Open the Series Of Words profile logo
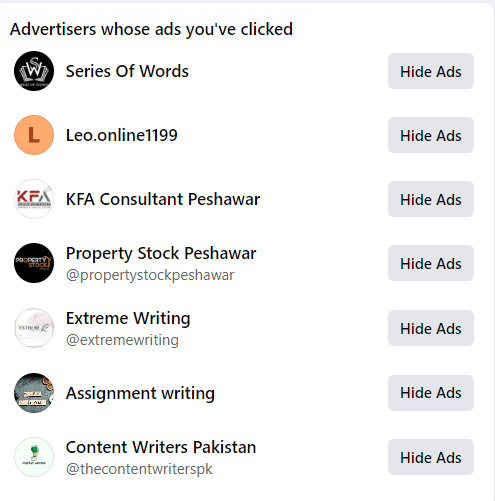The image size is (495, 501). (34, 71)
